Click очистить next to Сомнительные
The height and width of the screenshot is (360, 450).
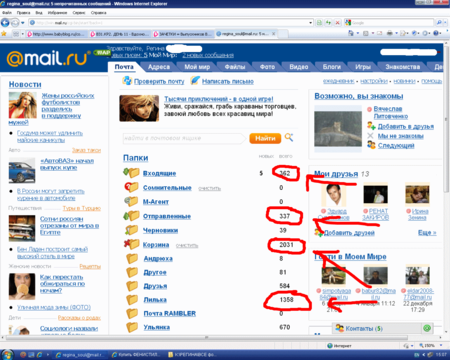[209, 188]
